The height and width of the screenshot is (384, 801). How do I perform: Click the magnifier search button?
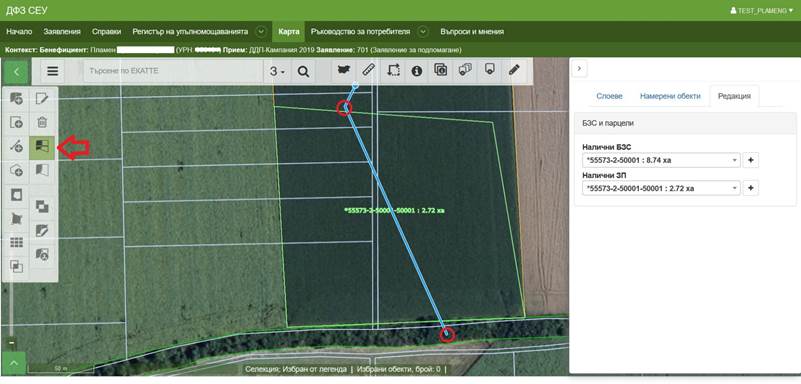303,71
